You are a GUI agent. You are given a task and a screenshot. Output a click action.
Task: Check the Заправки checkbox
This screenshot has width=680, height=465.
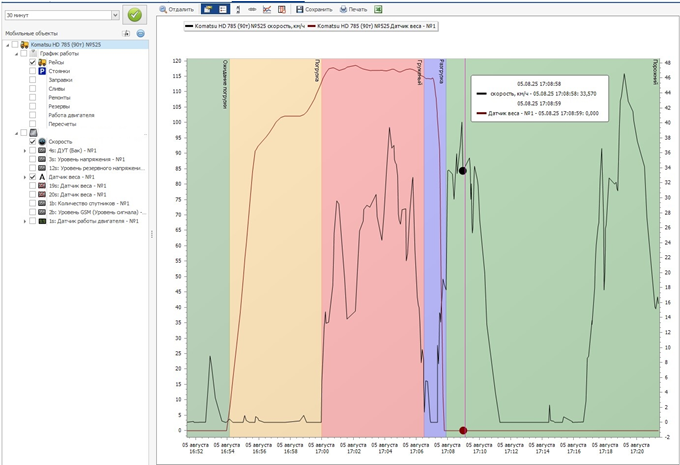(33, 81)
